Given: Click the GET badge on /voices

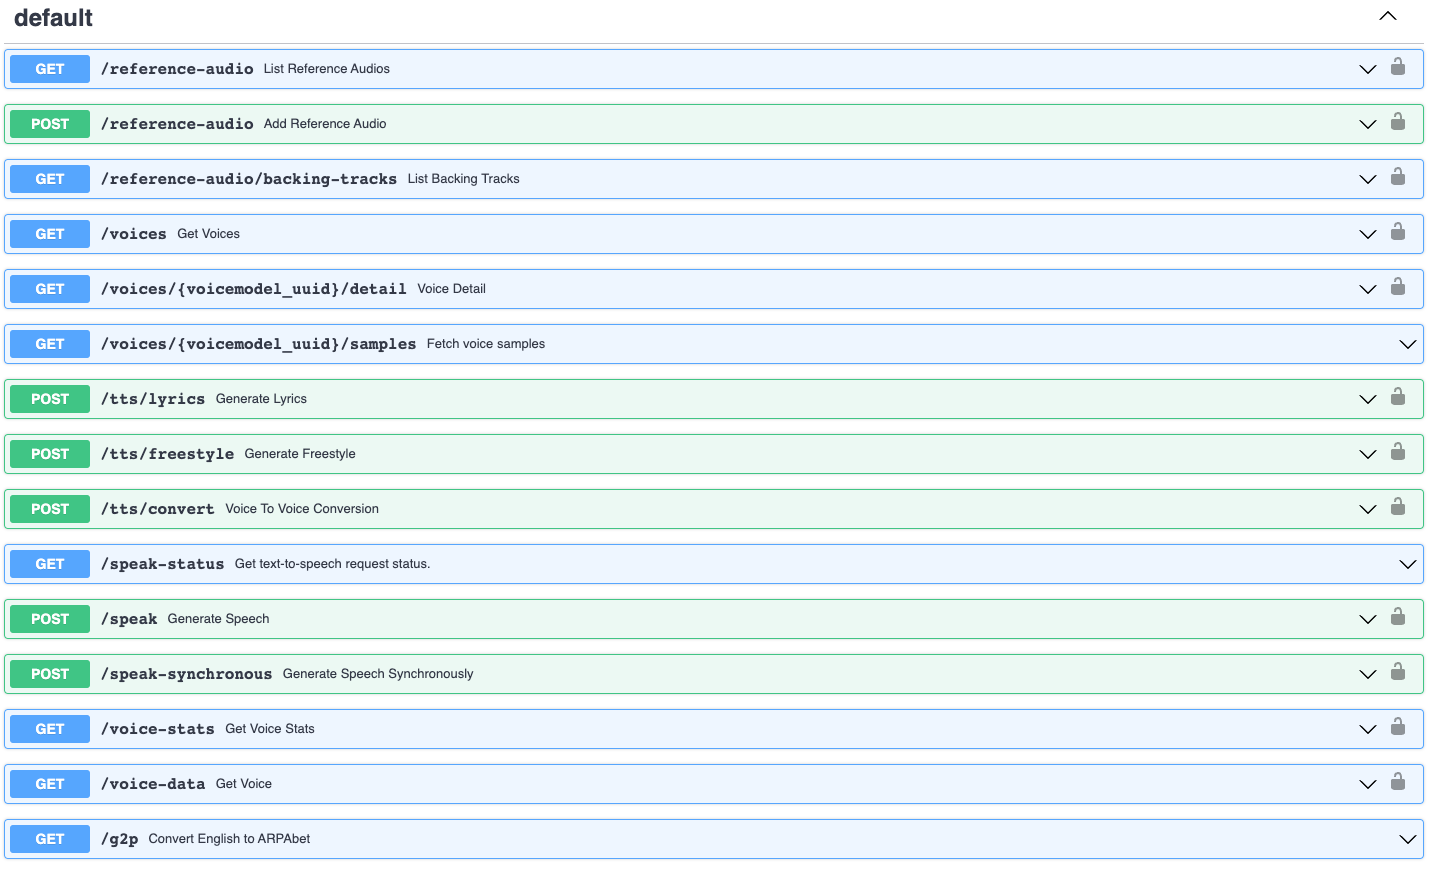Looking at the screenshot, I should (49, 234).
